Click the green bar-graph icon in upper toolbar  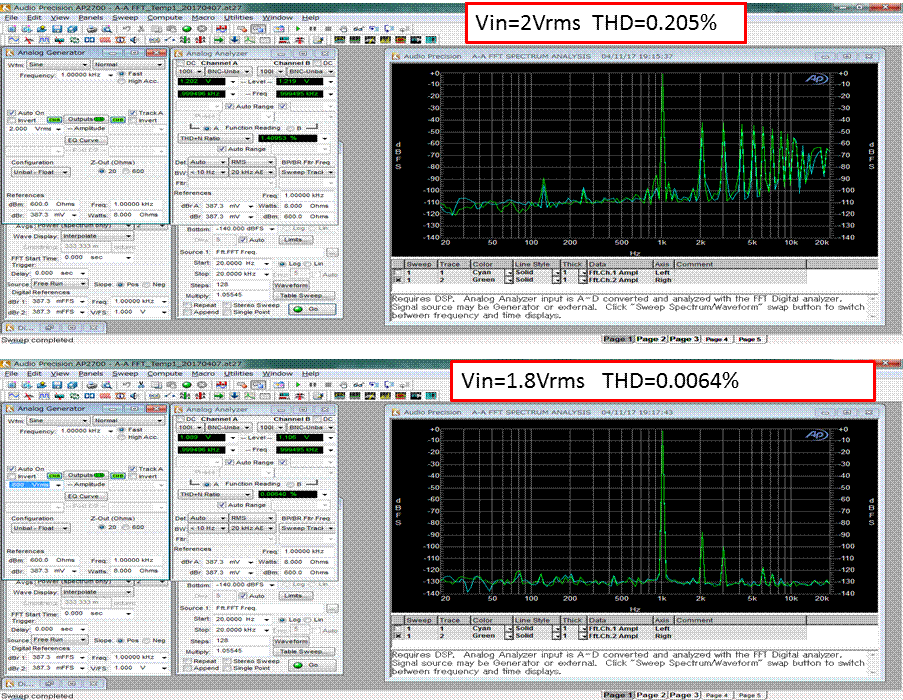point(185,40)
